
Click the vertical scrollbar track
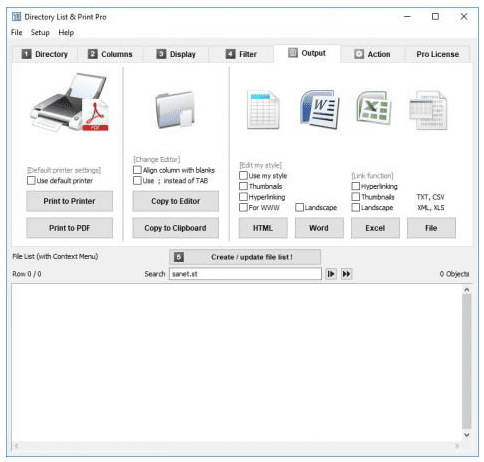467,362
